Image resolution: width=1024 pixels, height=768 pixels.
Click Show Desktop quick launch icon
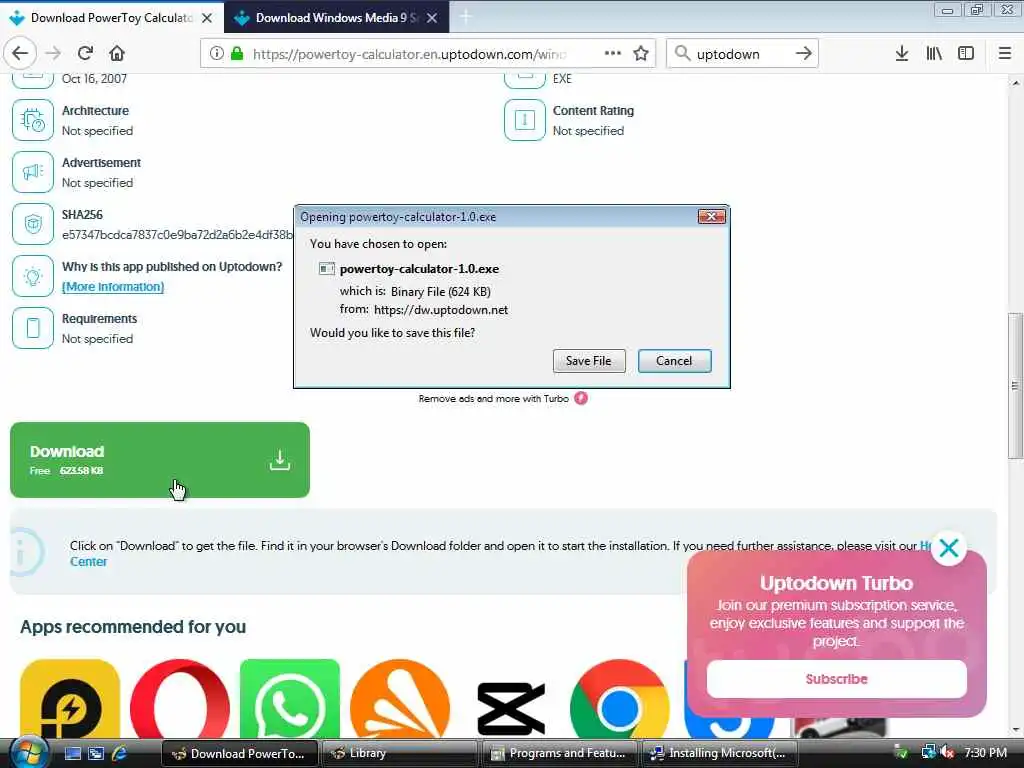coord(73,754)
